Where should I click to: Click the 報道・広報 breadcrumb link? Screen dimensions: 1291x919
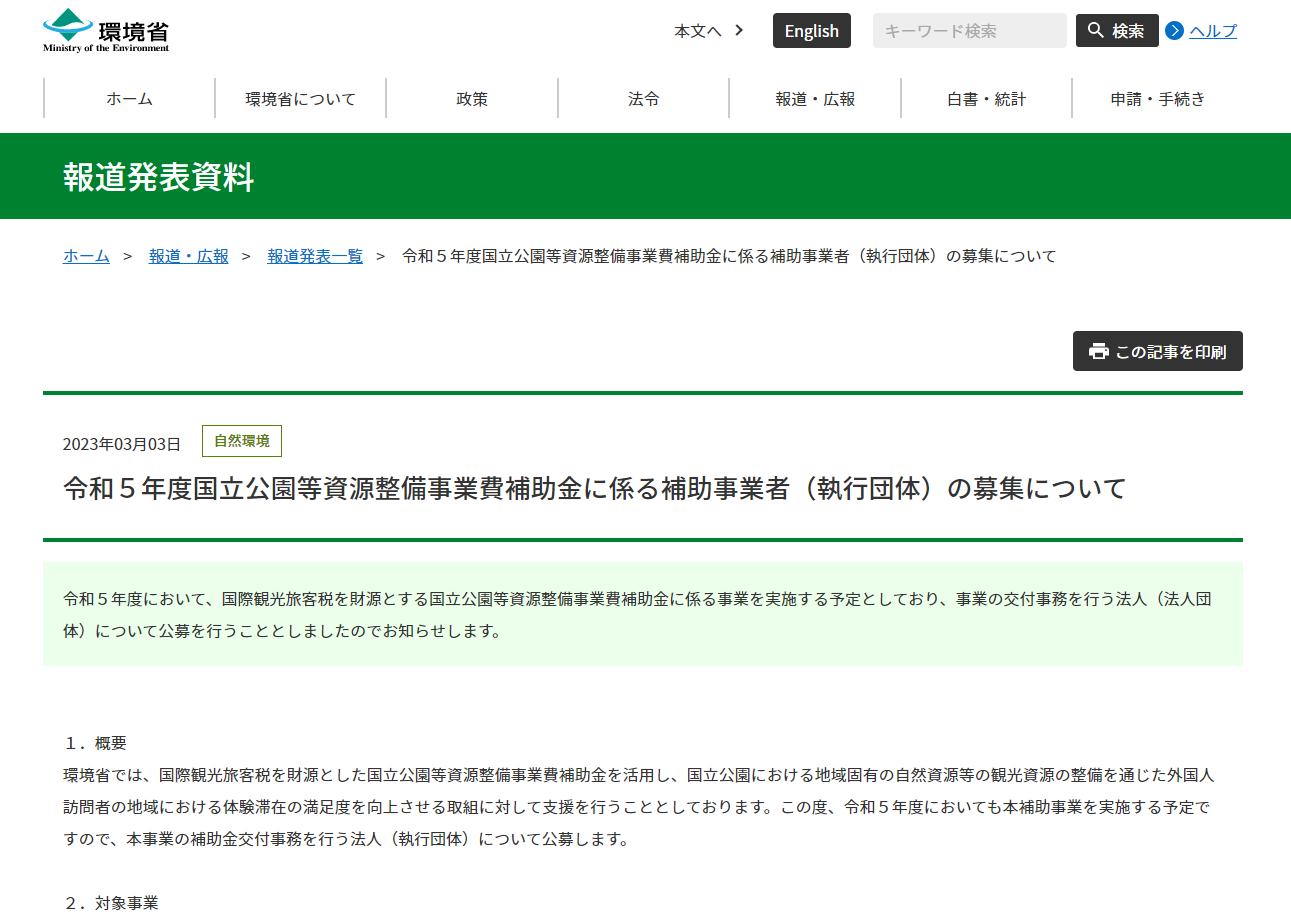click(189, 256)
